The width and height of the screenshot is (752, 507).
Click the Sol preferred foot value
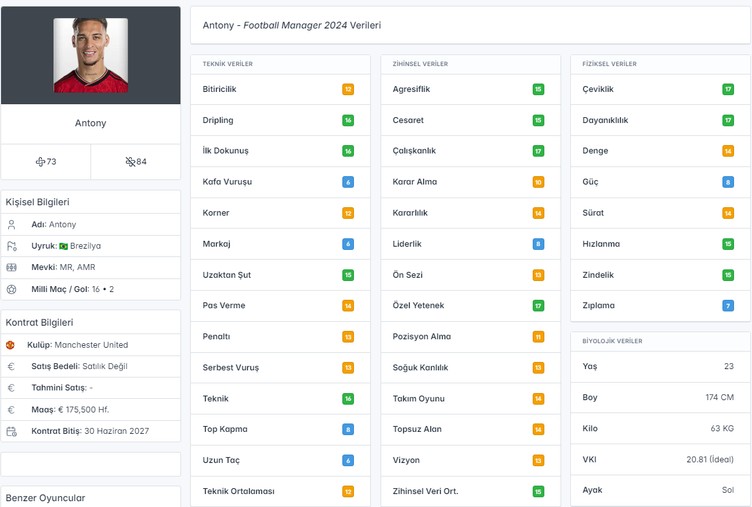(728, 490)
